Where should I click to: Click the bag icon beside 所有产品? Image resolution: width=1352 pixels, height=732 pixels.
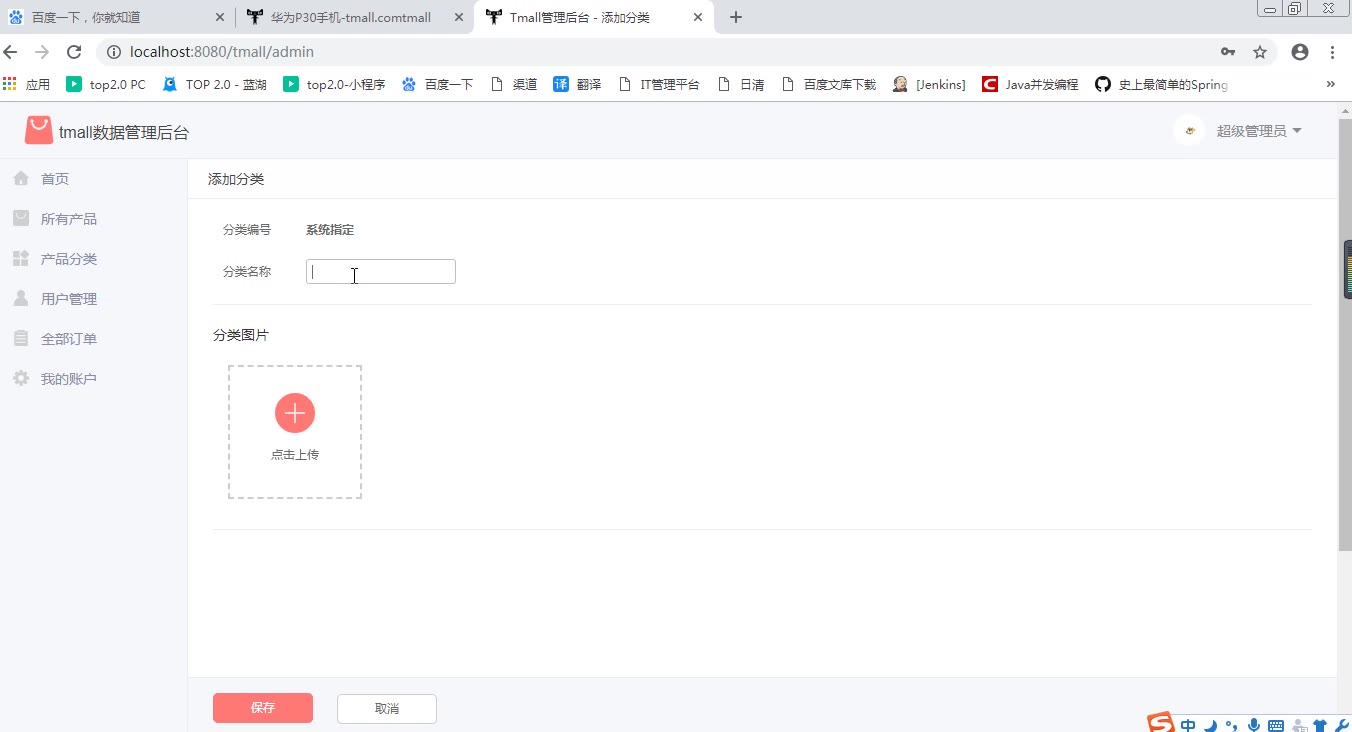(21, 218)
